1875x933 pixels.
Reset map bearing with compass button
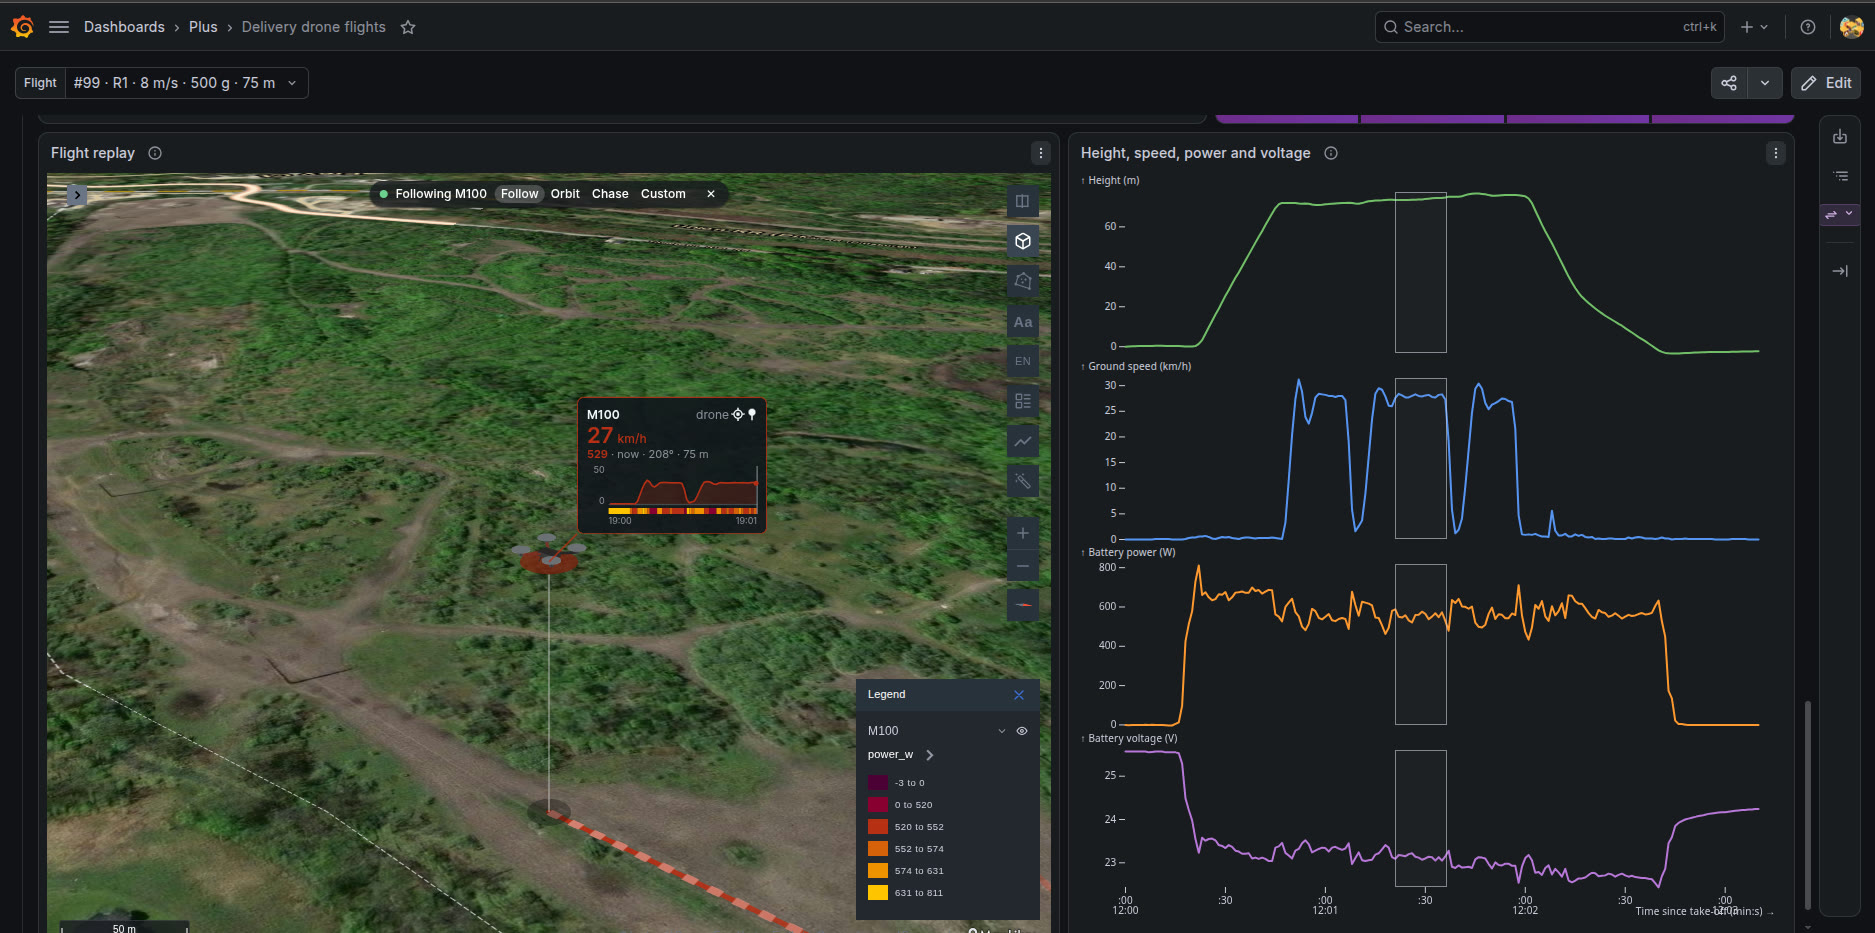click(1022, 605)
